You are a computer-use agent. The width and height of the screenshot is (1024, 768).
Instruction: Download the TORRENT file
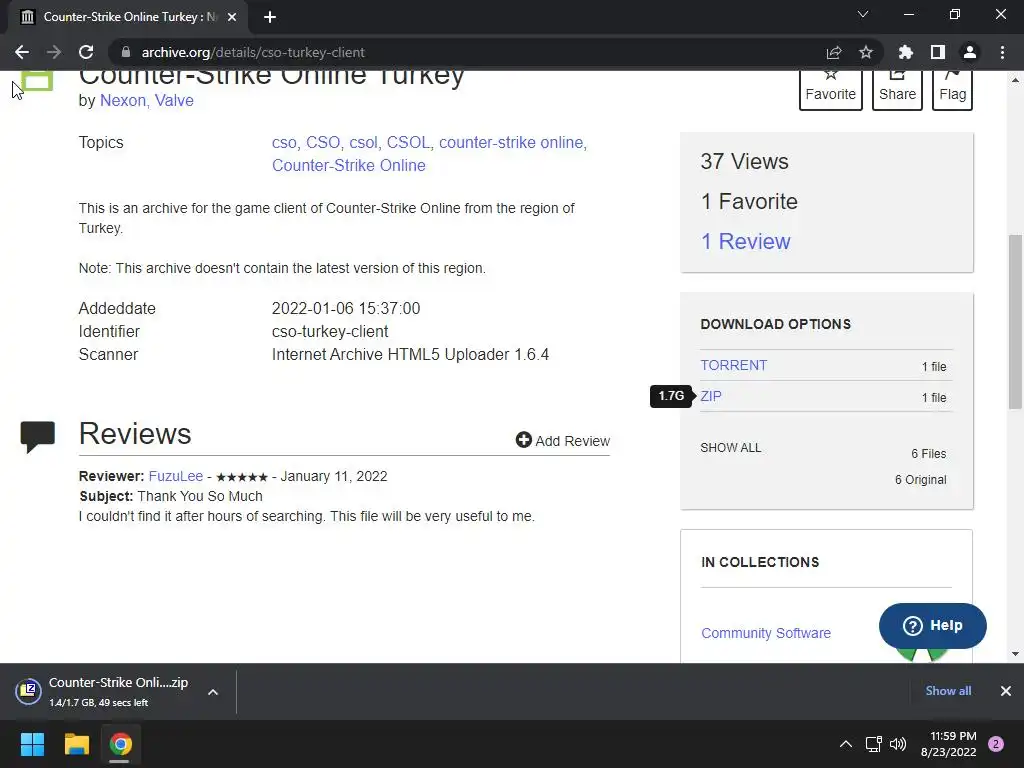pyautogui.click(x=733, y=366)
